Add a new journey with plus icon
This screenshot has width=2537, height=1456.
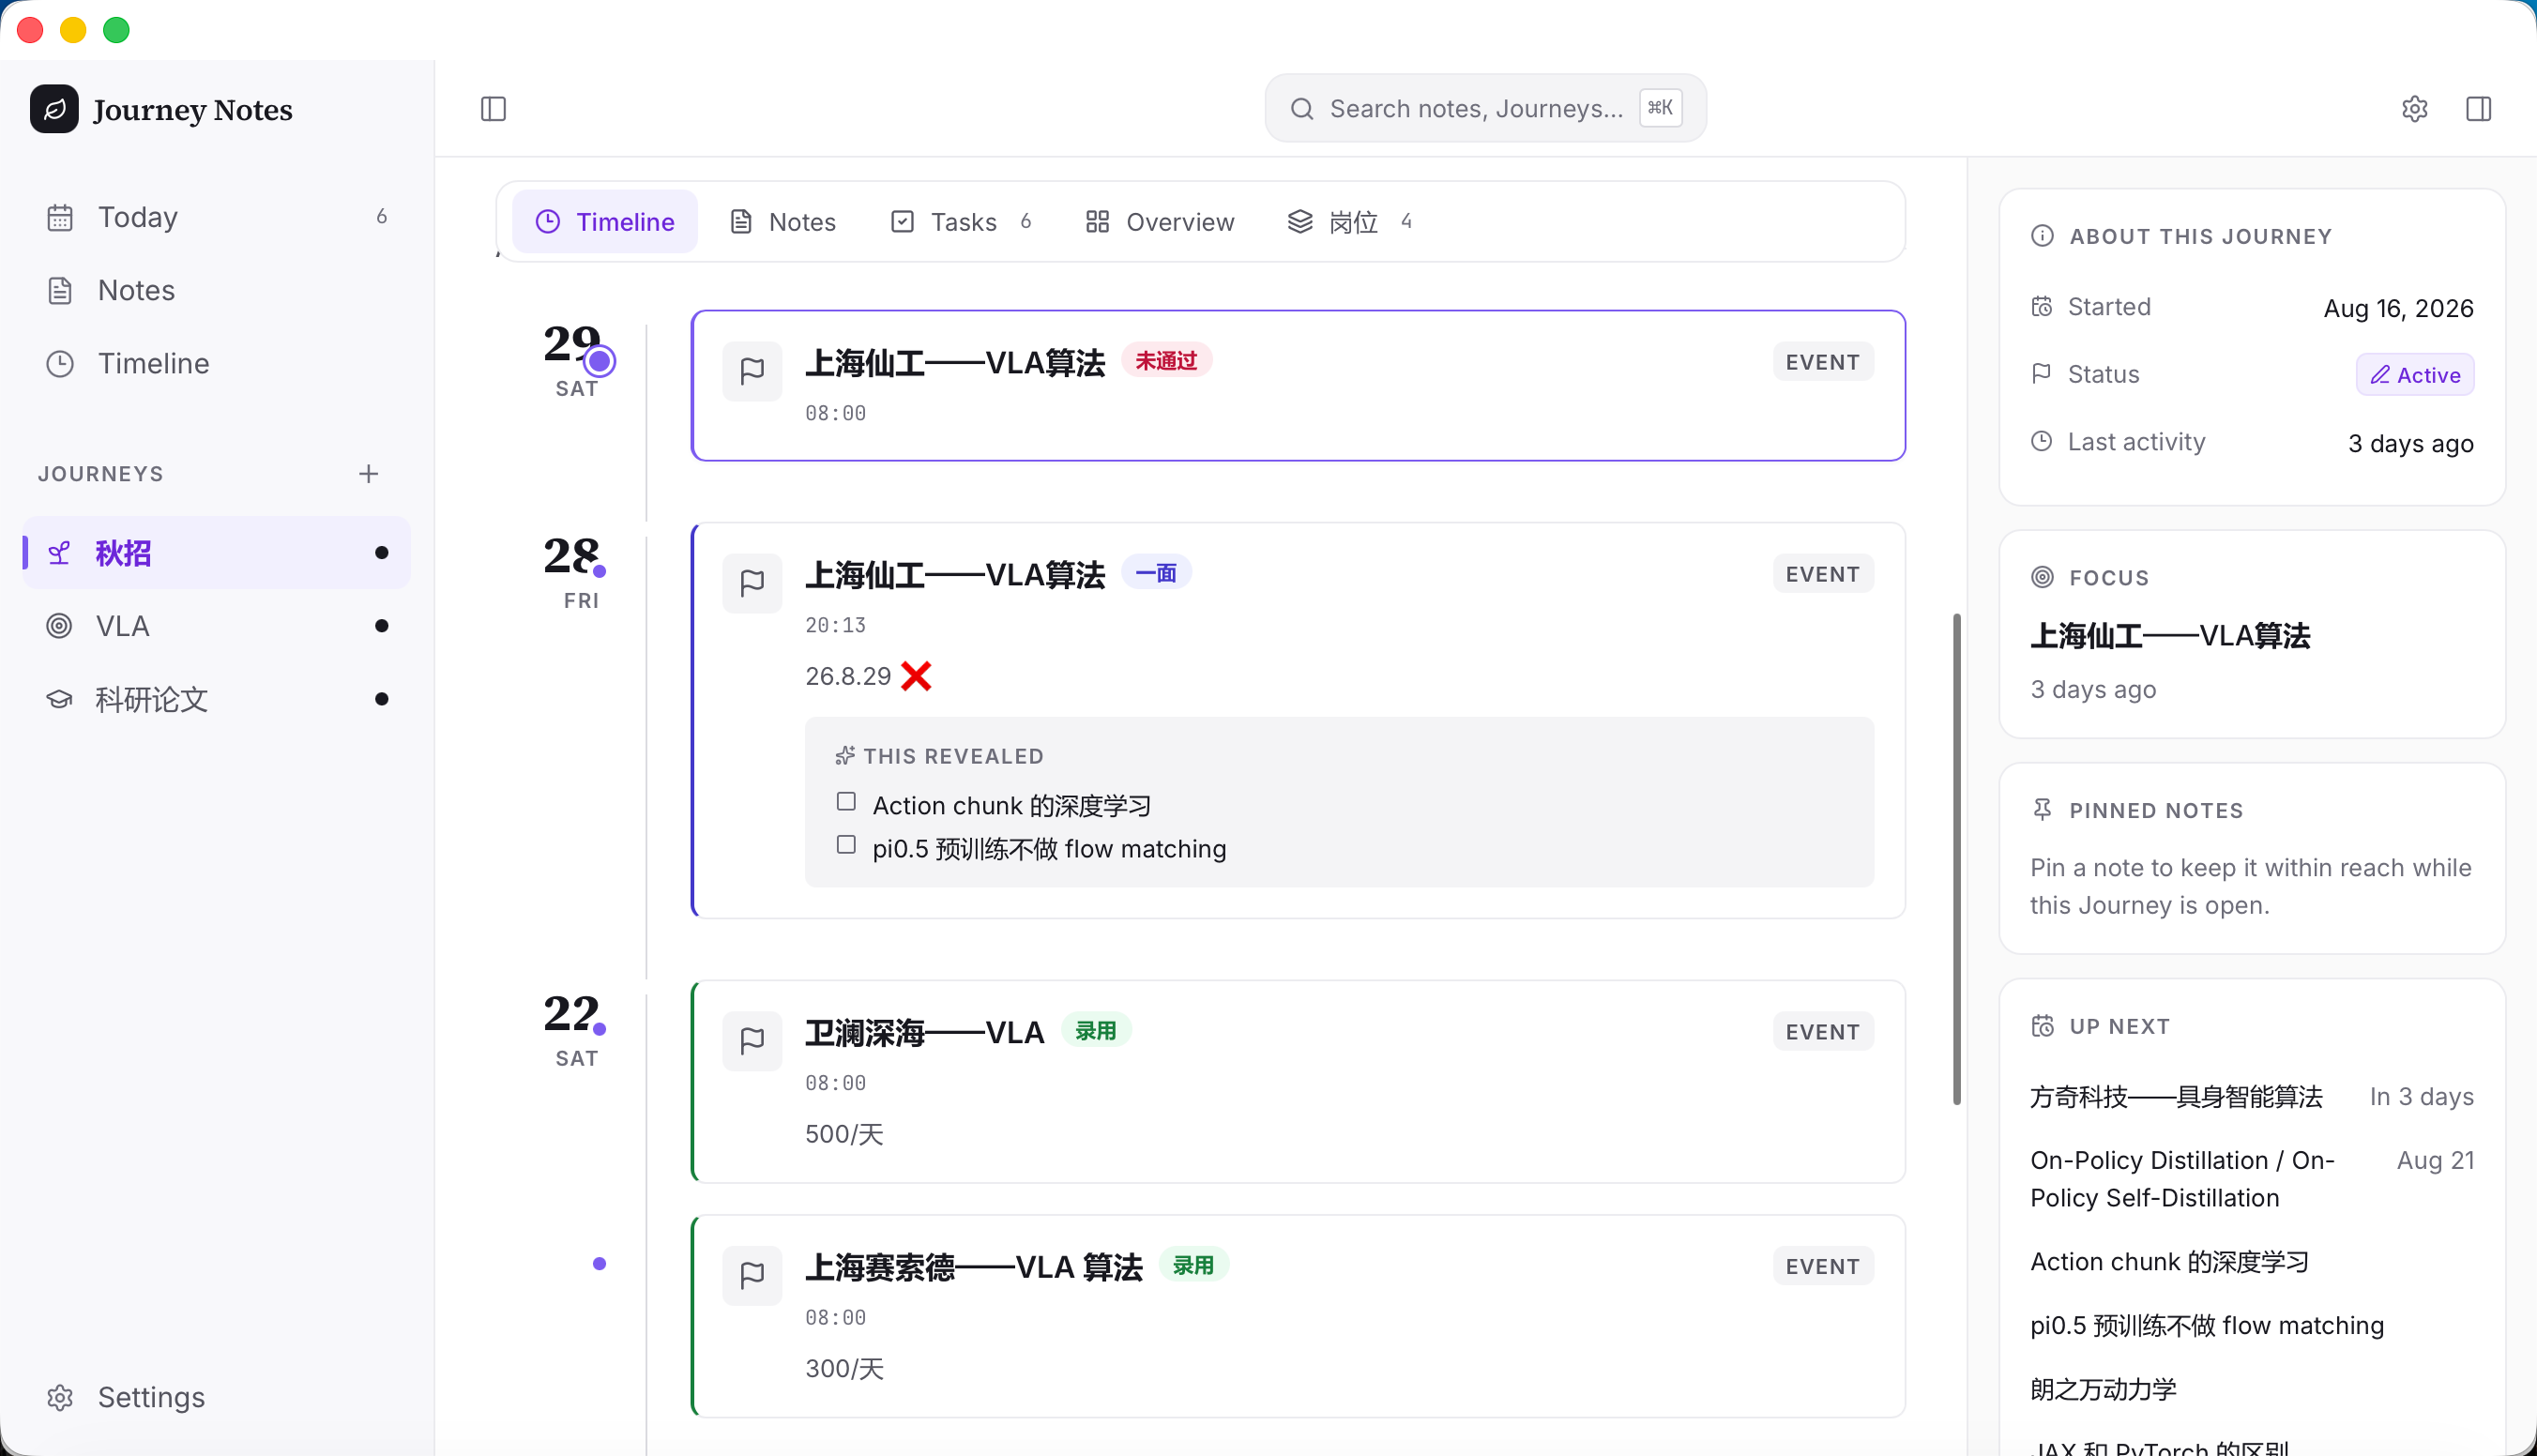368,473
